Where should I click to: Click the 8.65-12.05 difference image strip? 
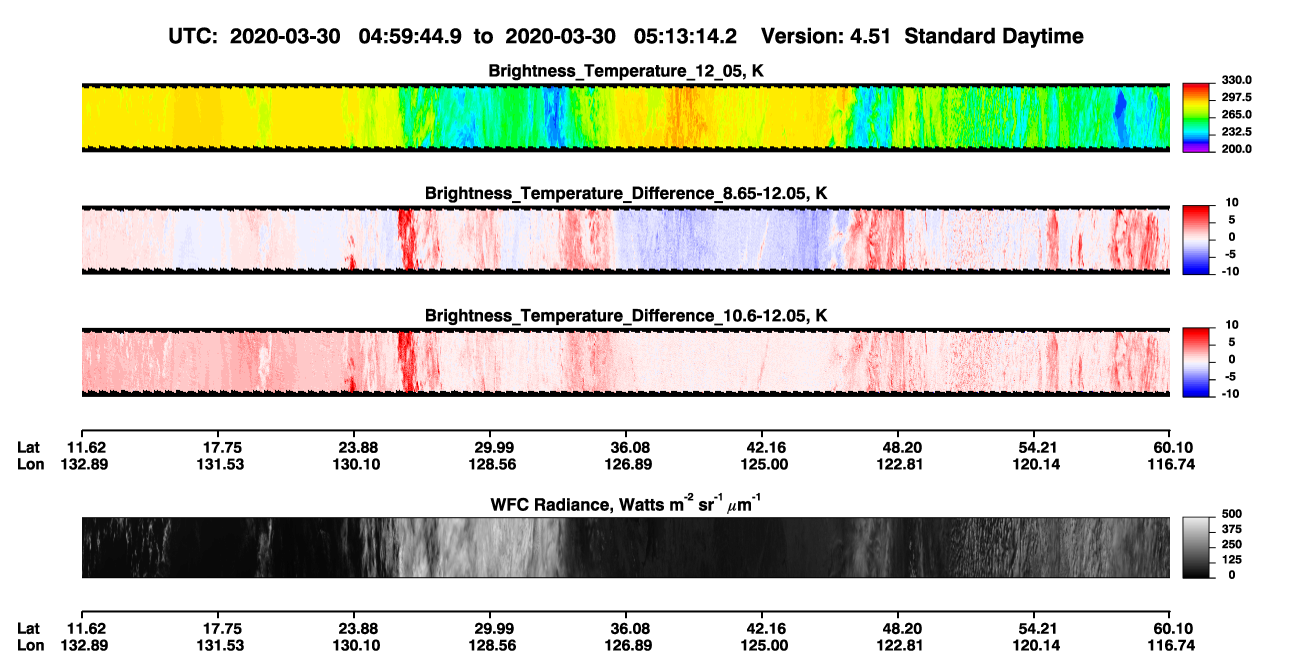pos(625,239)
